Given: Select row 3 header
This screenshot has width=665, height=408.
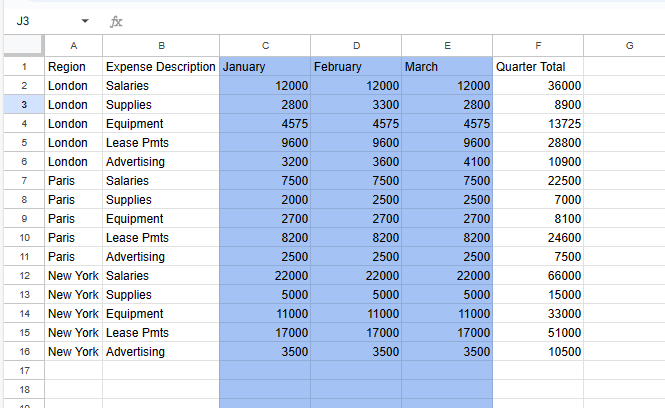Looking at the screenshot, I should (22, 105).
